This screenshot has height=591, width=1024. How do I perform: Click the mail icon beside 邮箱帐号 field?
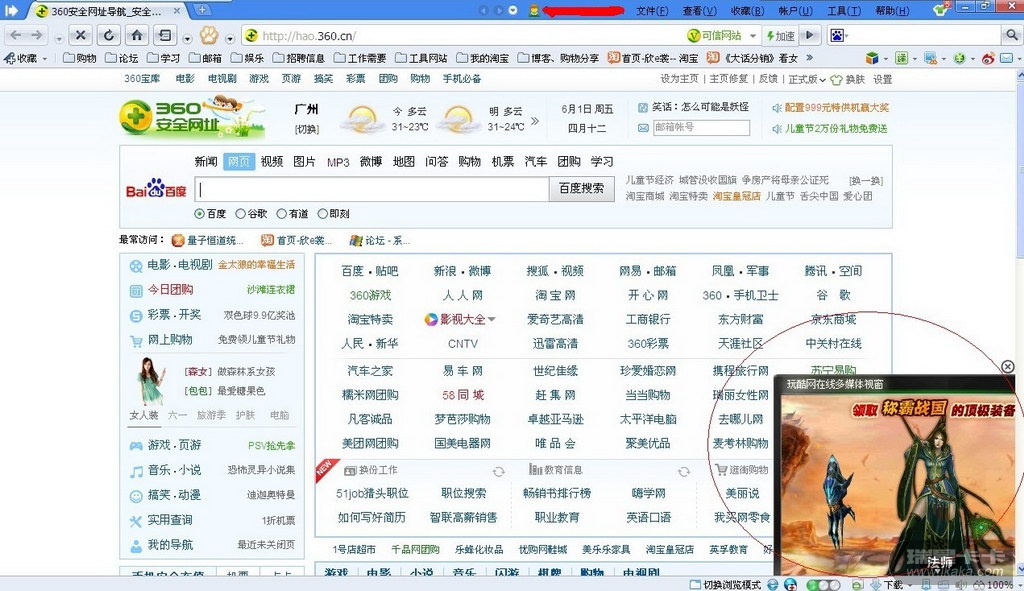point(643,128)
